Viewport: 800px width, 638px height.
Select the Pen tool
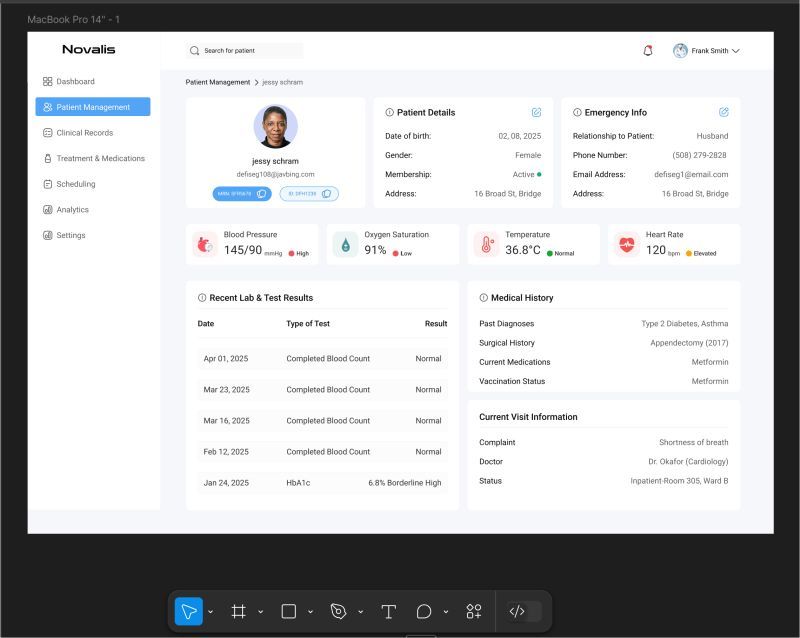(338, 611)
